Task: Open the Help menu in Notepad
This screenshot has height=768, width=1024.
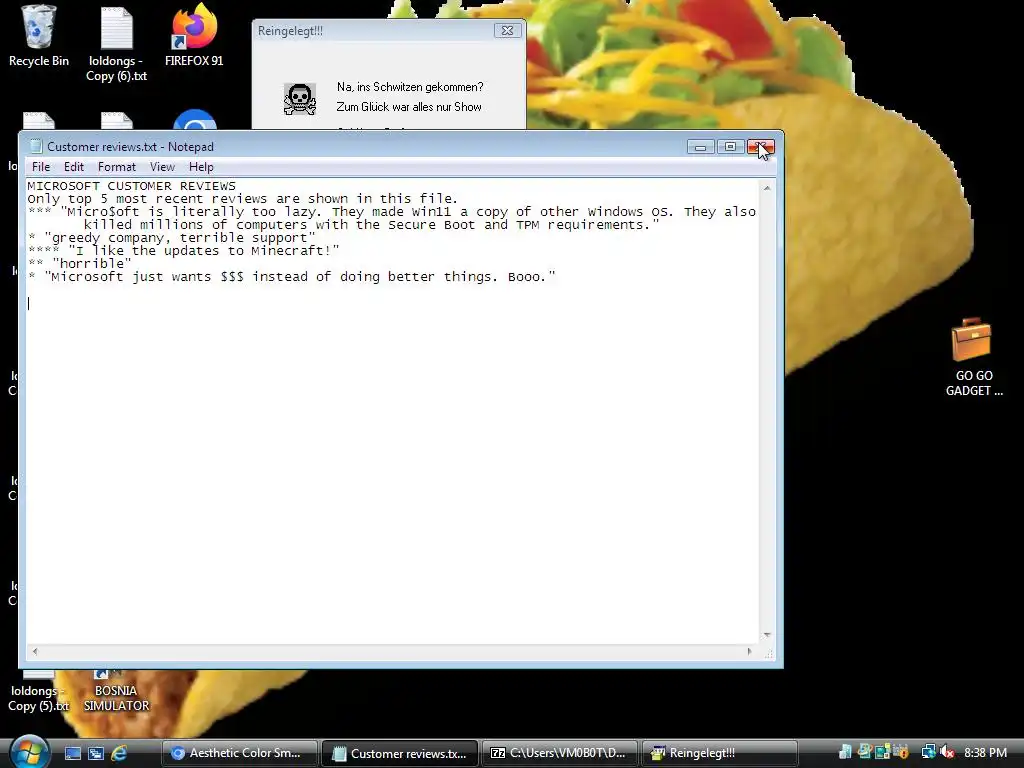Action: tap(201, 167)
